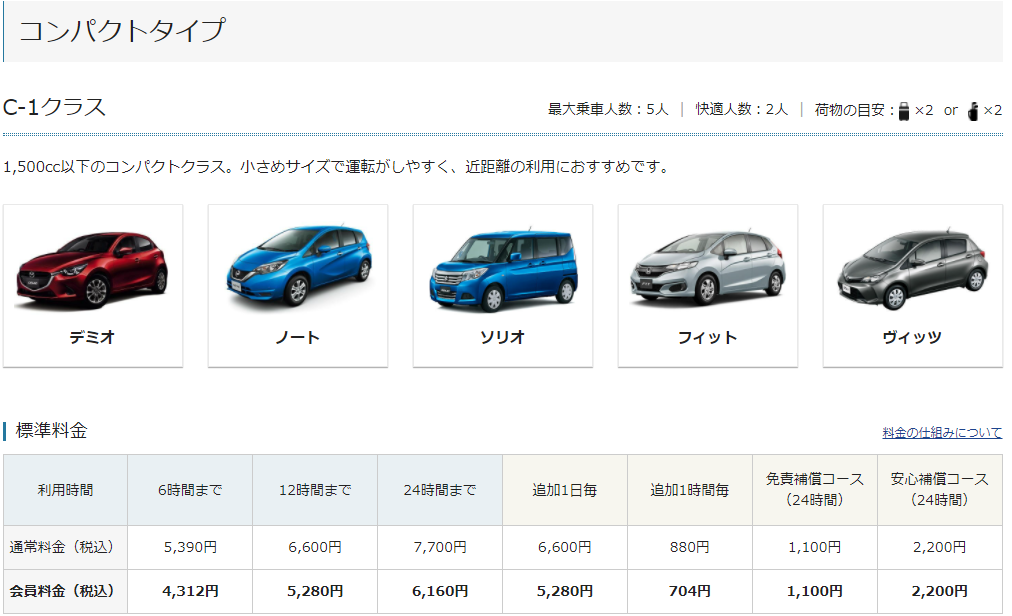Select the 6時間まで column header
1012x616 pixels.
[190, 490]
